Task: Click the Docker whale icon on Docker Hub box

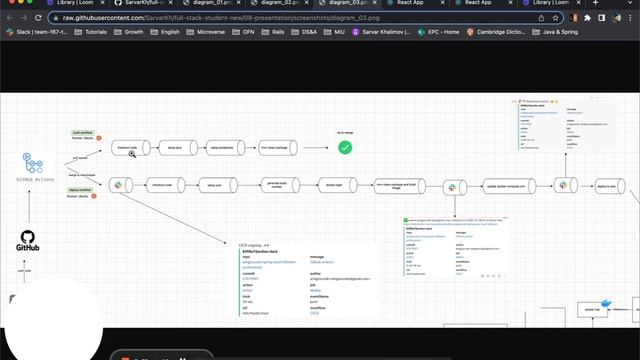Action: pos(606,303)
